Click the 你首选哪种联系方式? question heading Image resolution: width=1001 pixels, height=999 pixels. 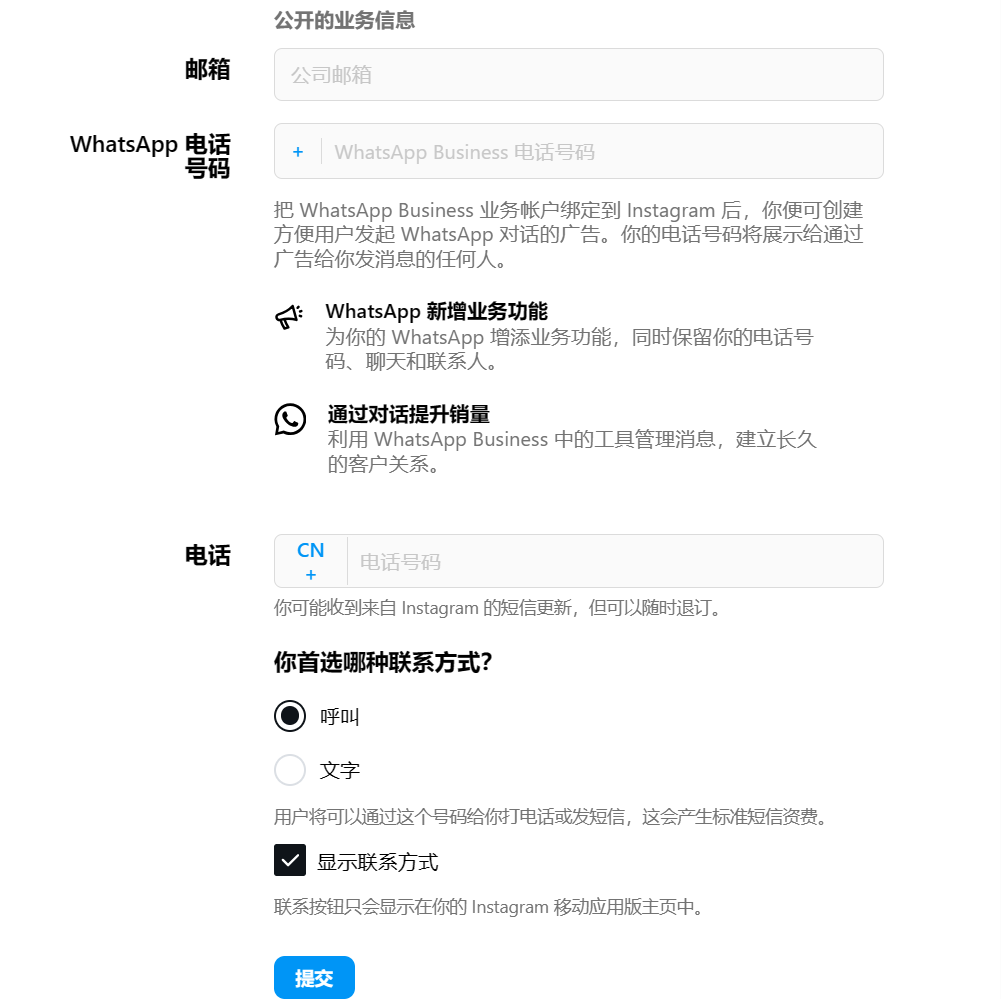pos(383,663)
